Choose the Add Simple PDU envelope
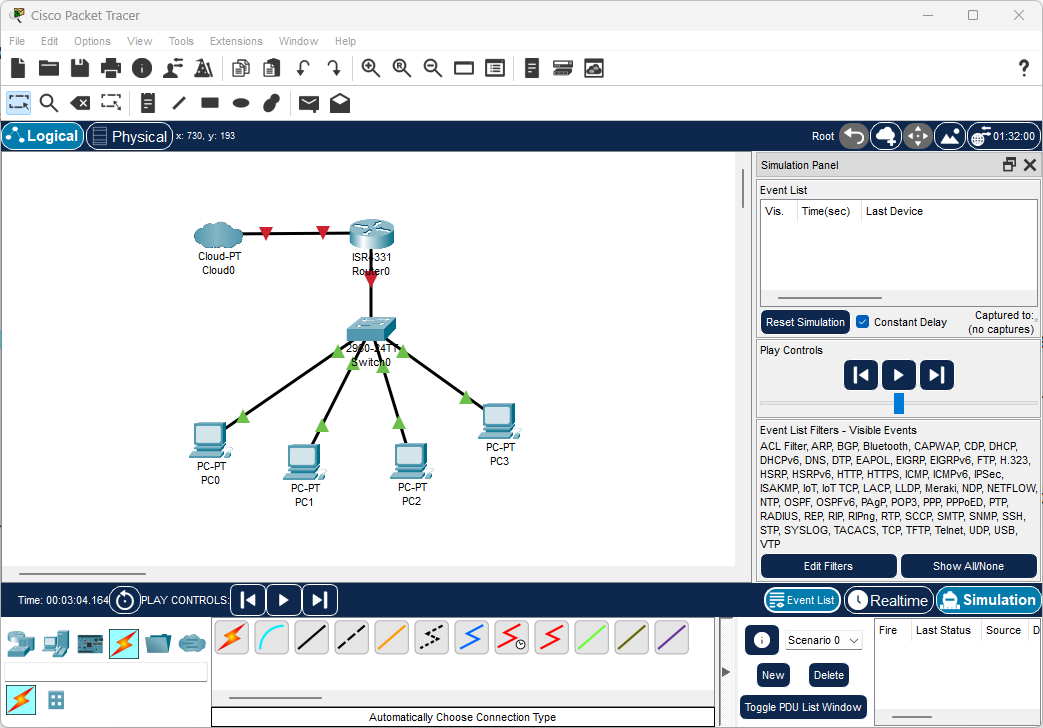The width and height of the screenshot is (1043, 728). point(309,103)
